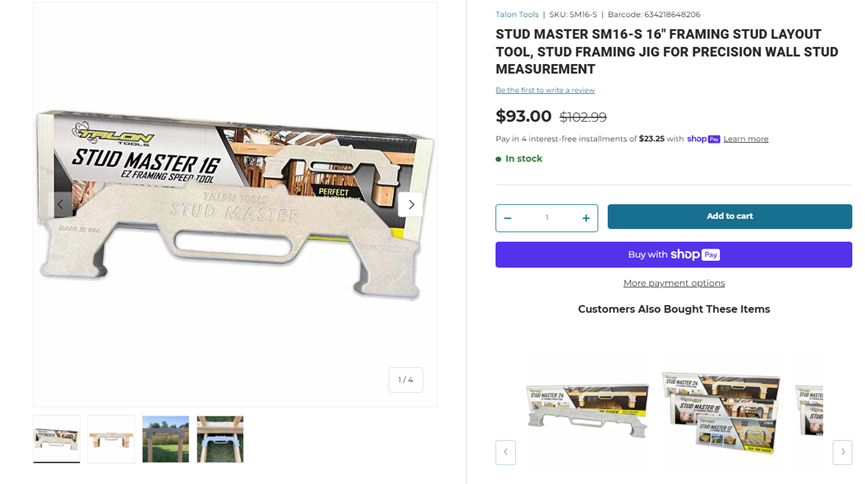This screenshot has width=865, height=484.
Task: Select second thumbnail showing tool on studs
Action: [111, 439]
